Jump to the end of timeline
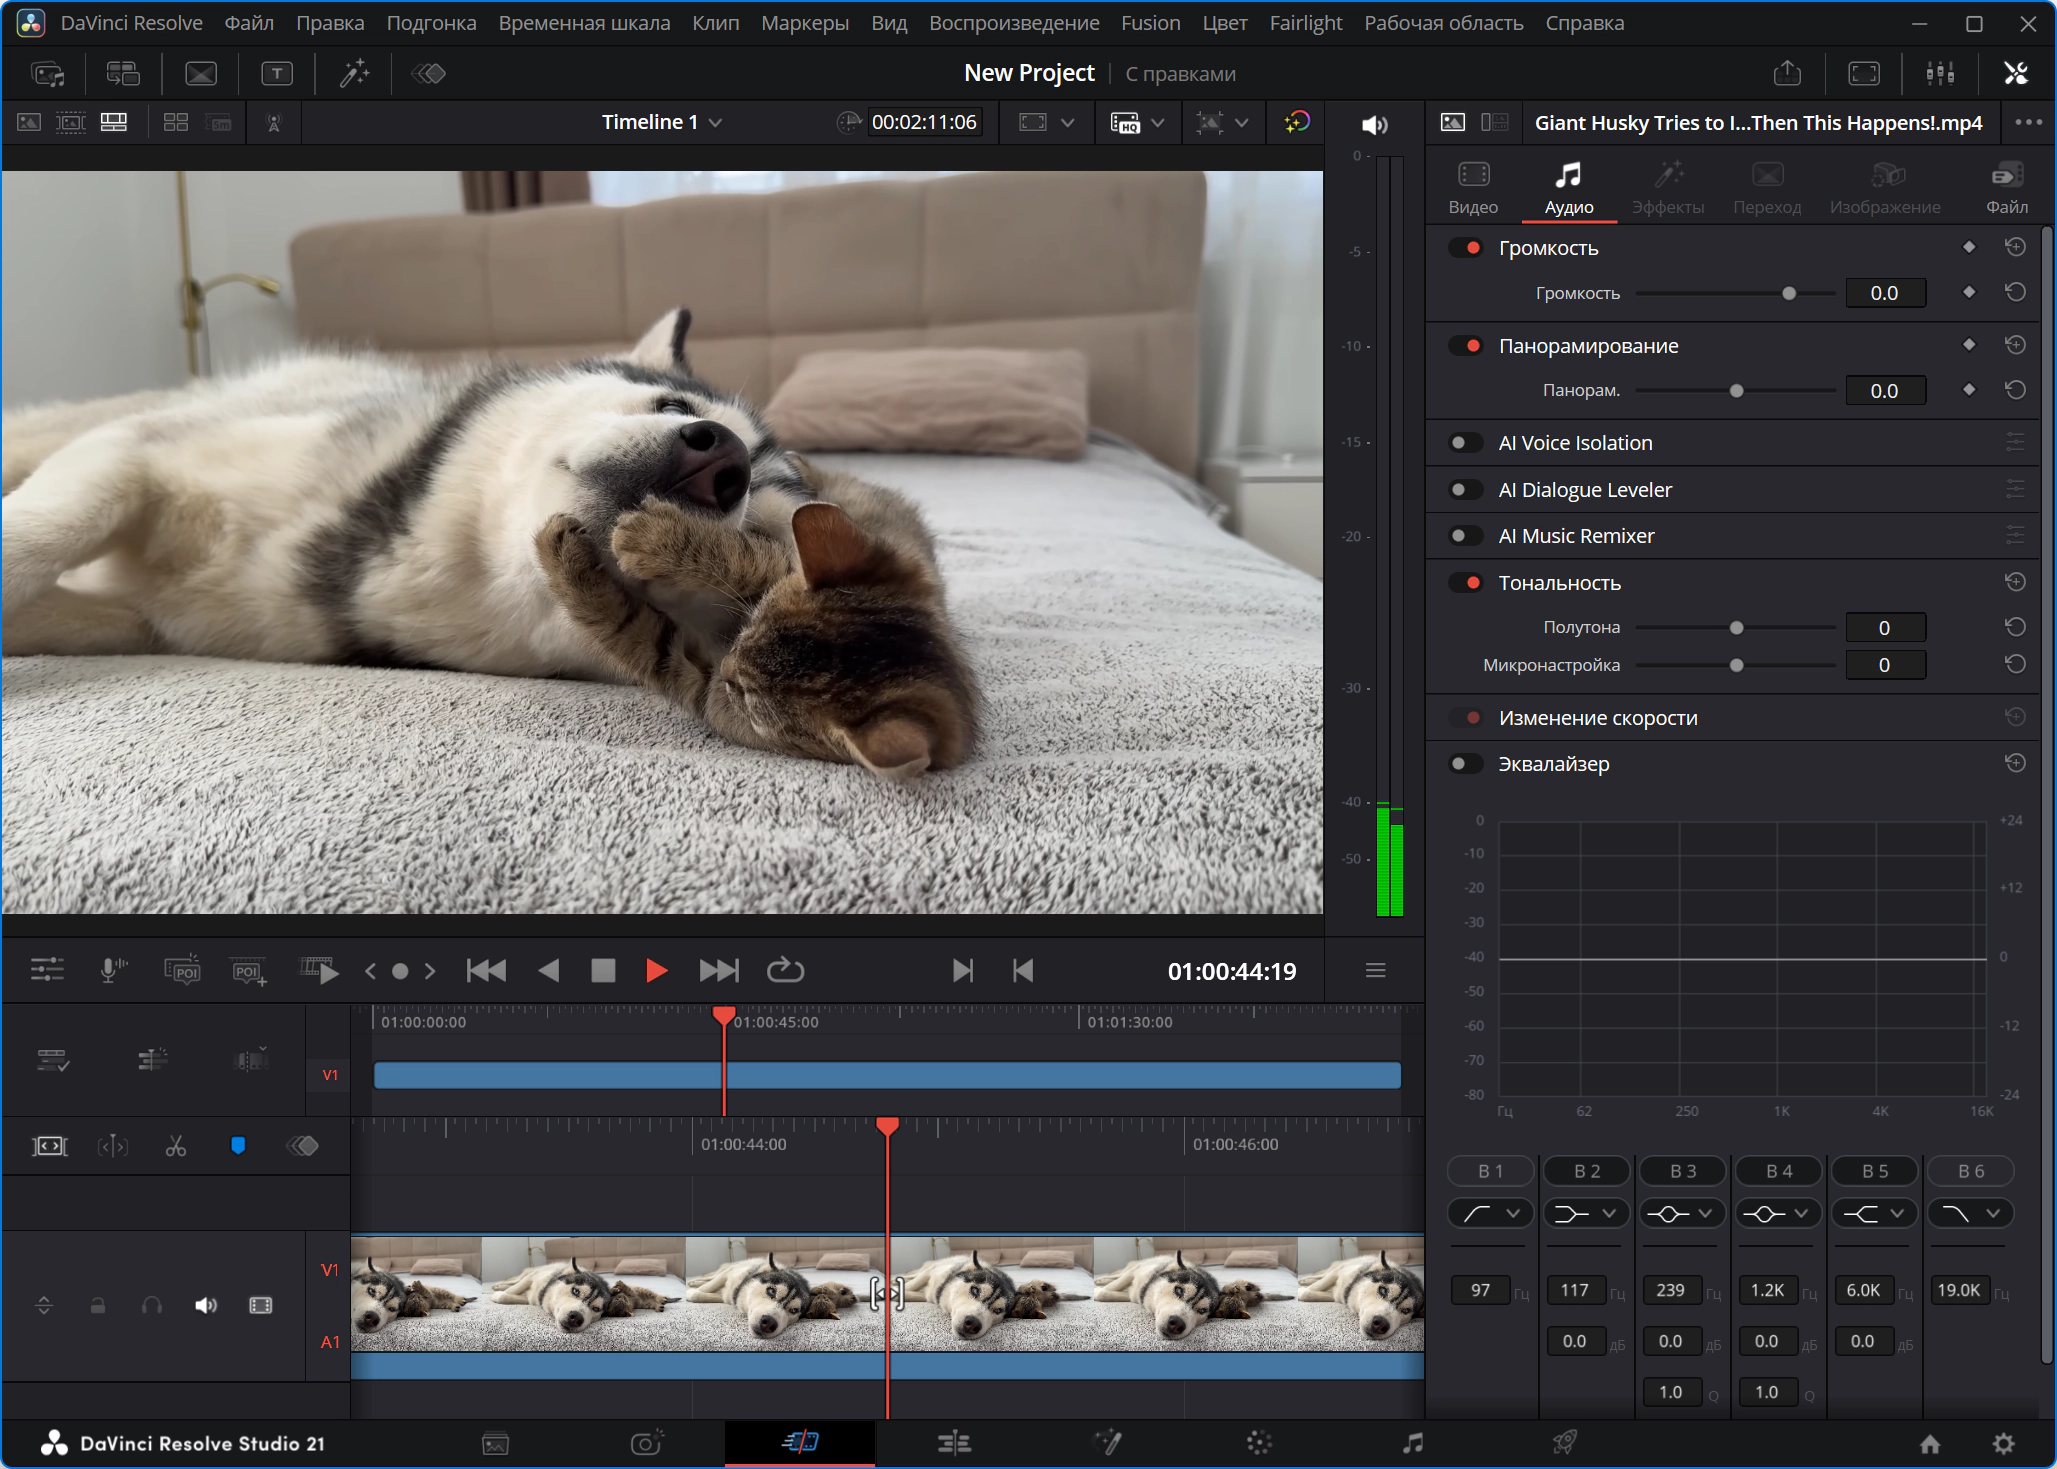 tap(719, 970)
